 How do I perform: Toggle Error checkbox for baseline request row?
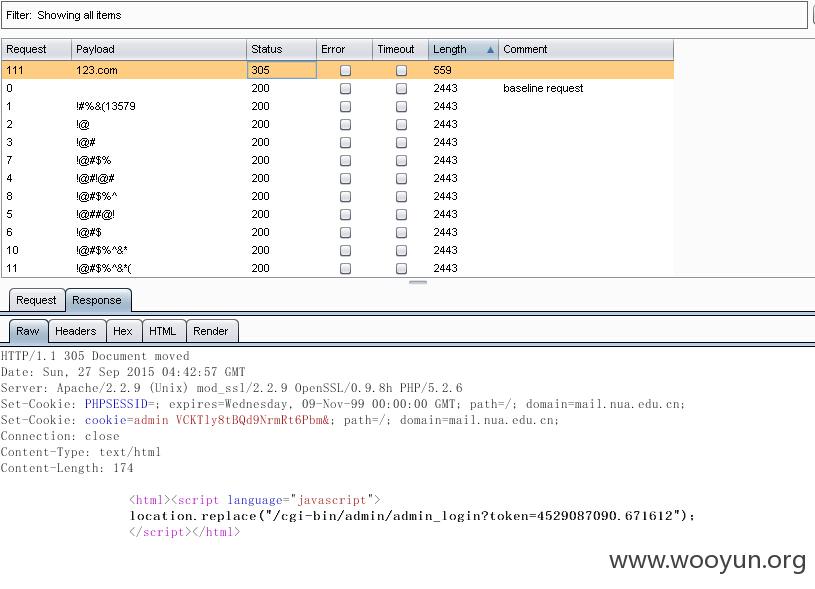345,88
